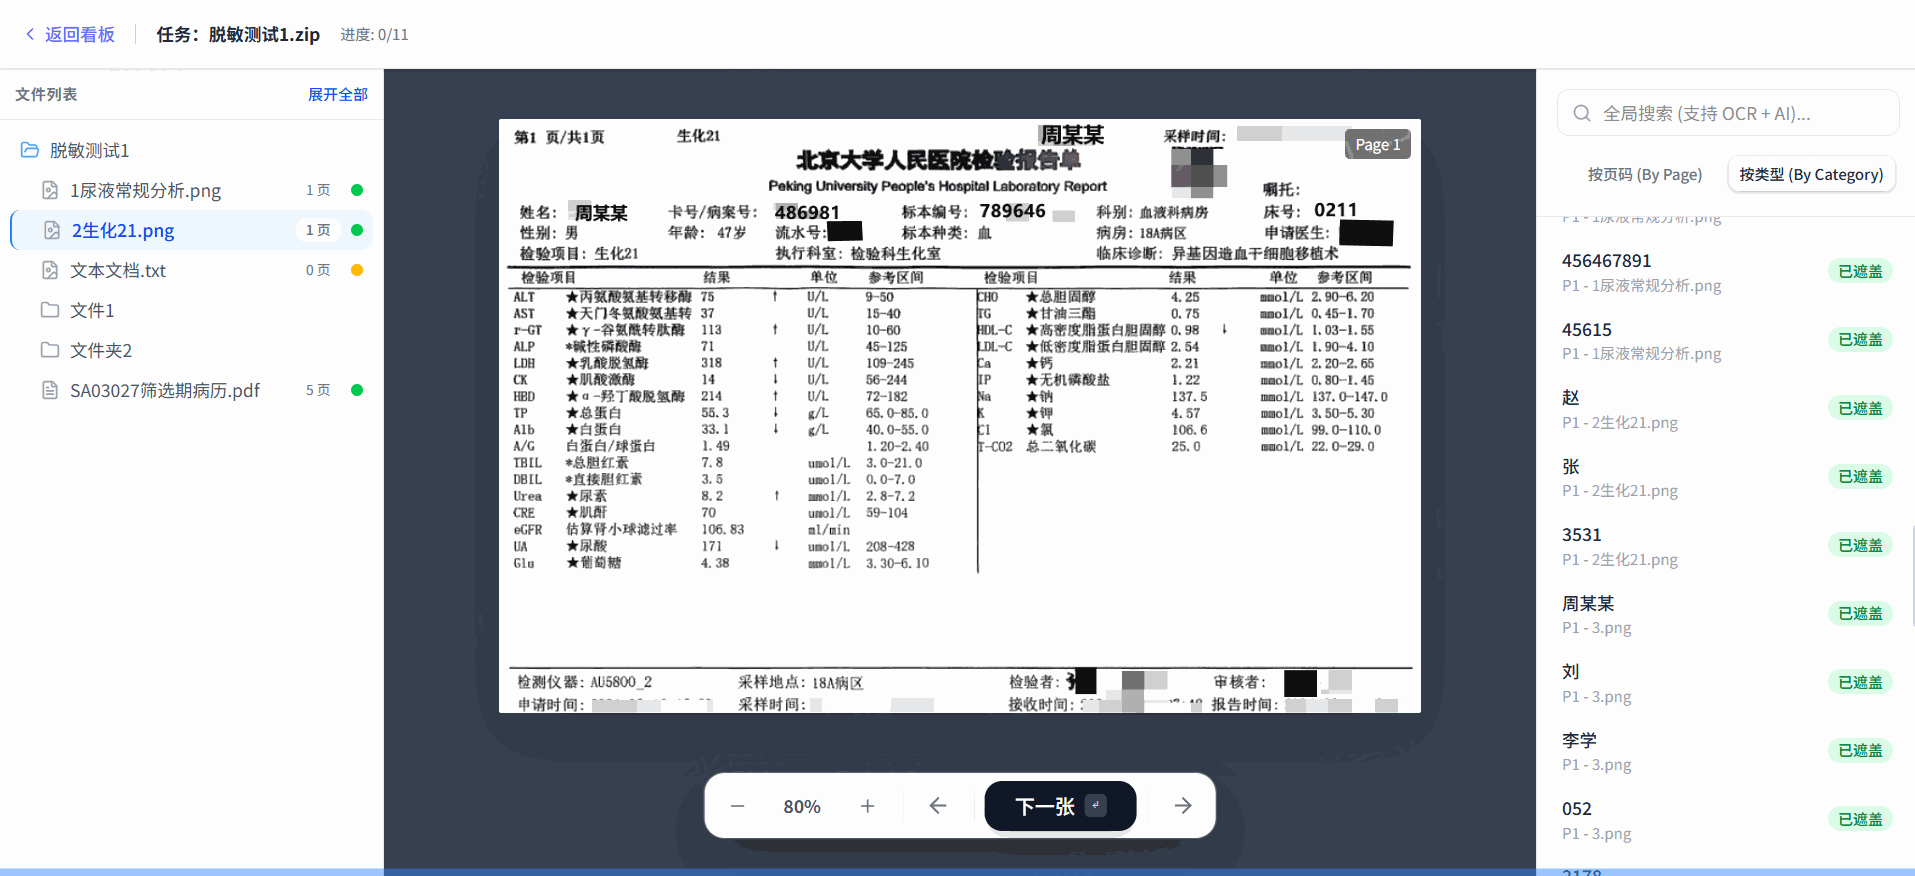The width and height of the screenshot is (1915, 876).
Task: Expand the 文件1 folder
Action: pyautogui.click(x=92, y=310)
